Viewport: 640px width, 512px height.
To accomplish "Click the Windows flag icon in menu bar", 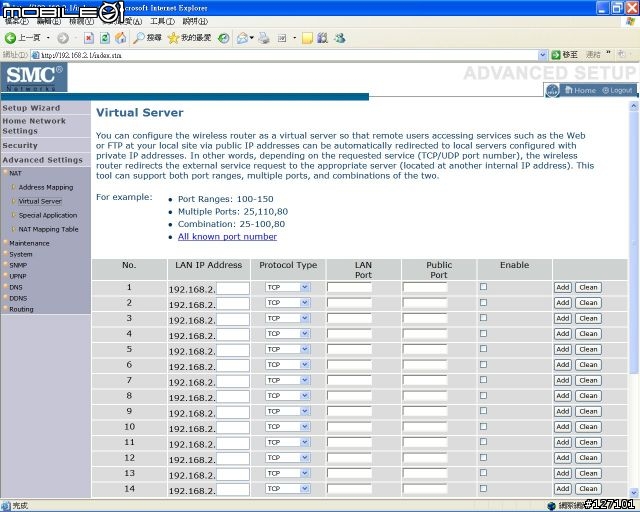I will [630, 21].
